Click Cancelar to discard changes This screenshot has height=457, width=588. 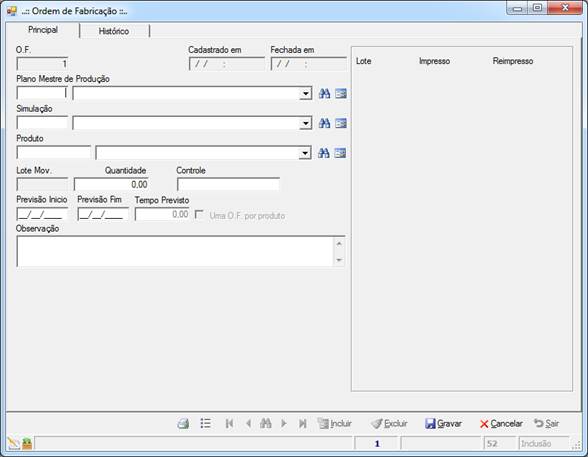[x=501, y=424]
